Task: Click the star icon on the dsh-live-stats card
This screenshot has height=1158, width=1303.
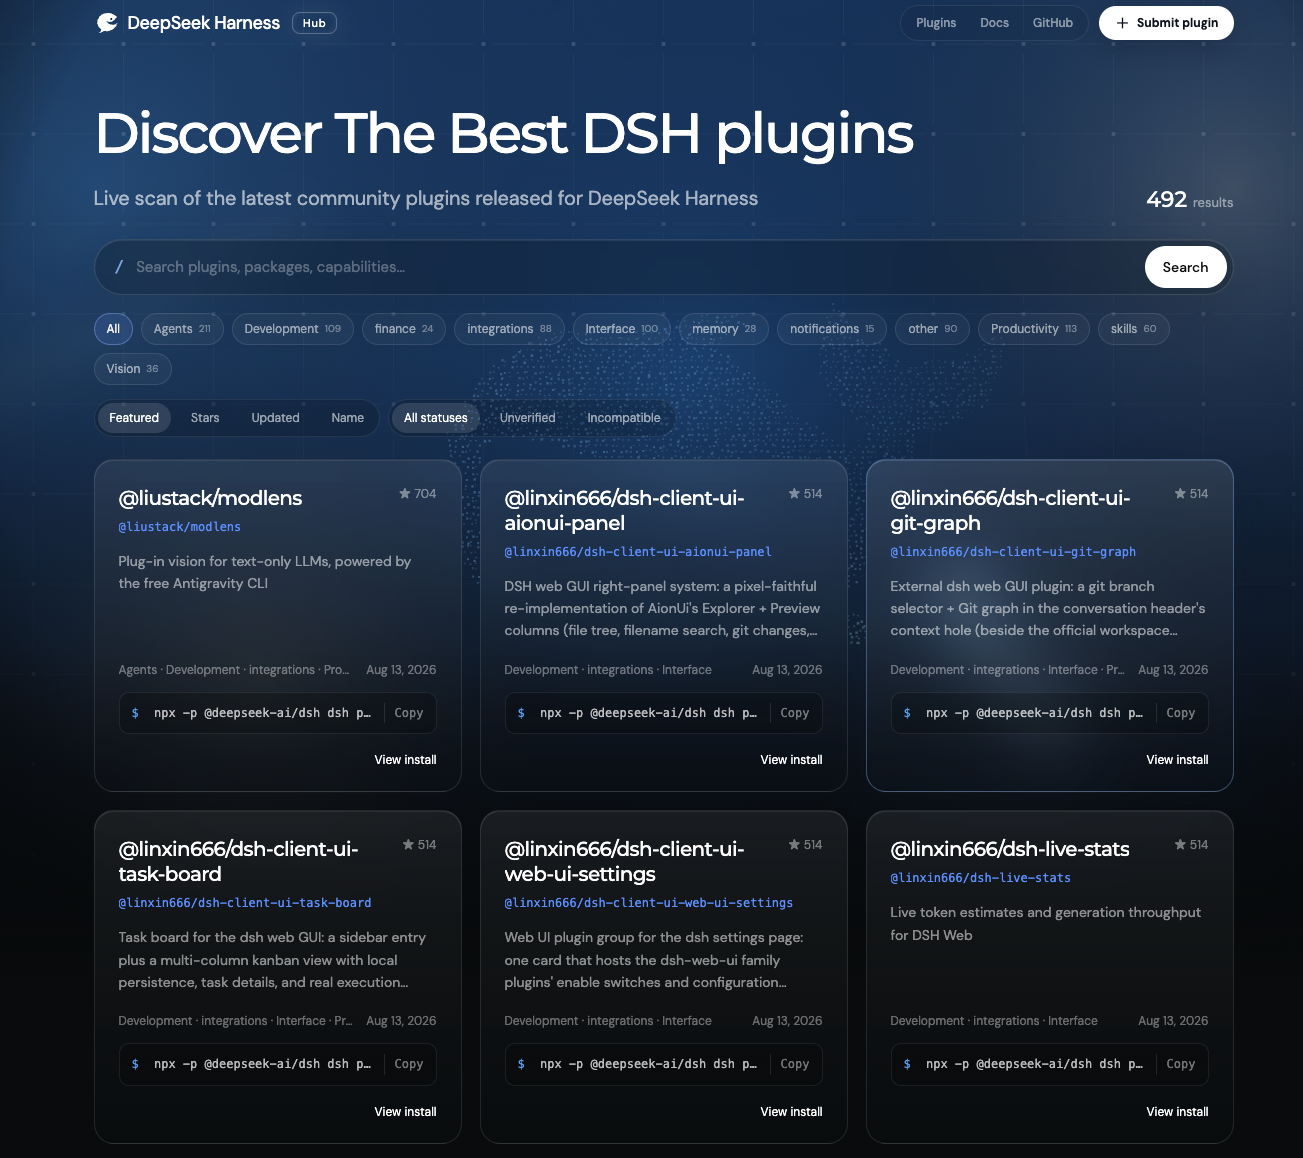Action: (1180, 844)
